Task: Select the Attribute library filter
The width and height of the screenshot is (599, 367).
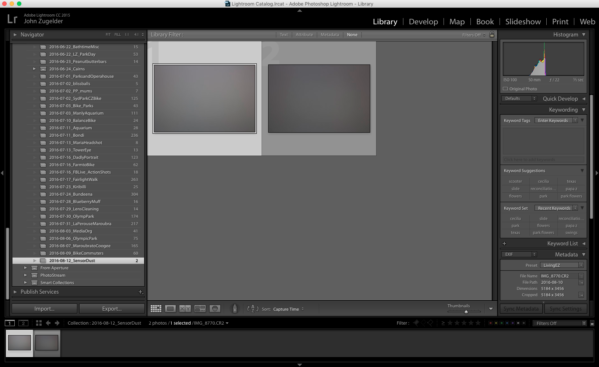Action: click(304, 35)
